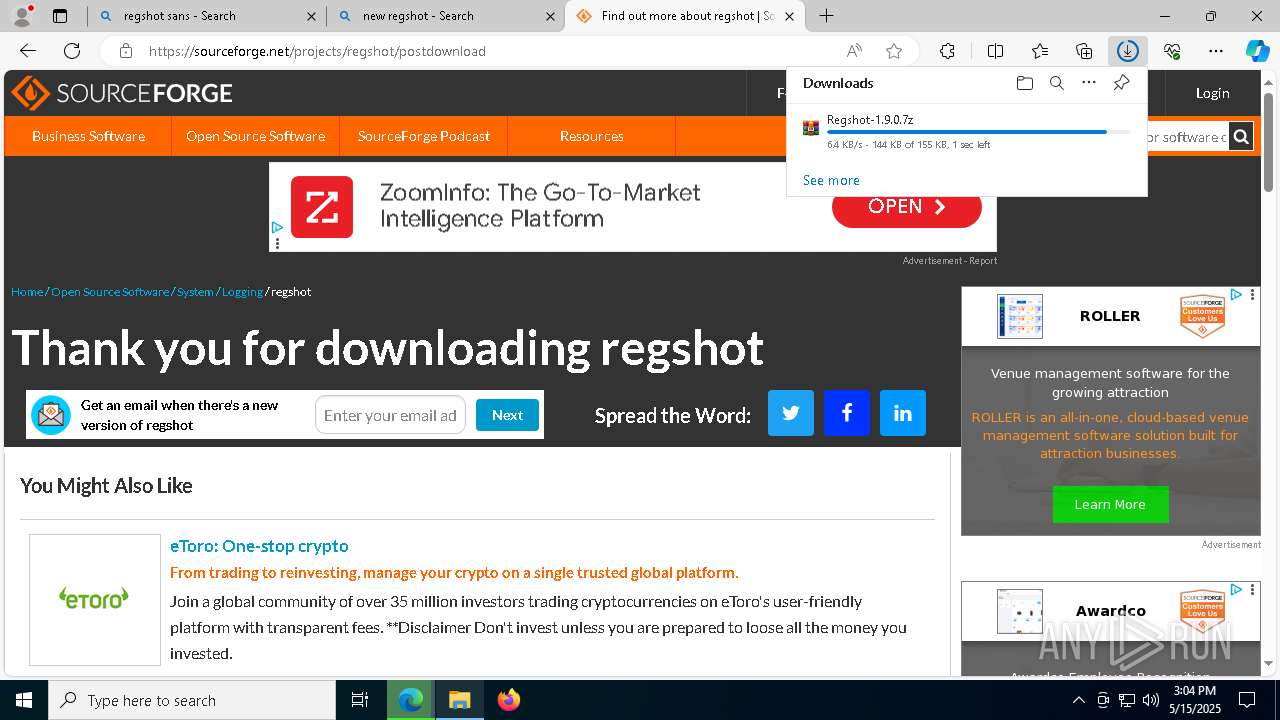The height and width of the screenshot is (720, 1280).
Task: Close the 'Find out more about regshot' tab
Action: 789,16
